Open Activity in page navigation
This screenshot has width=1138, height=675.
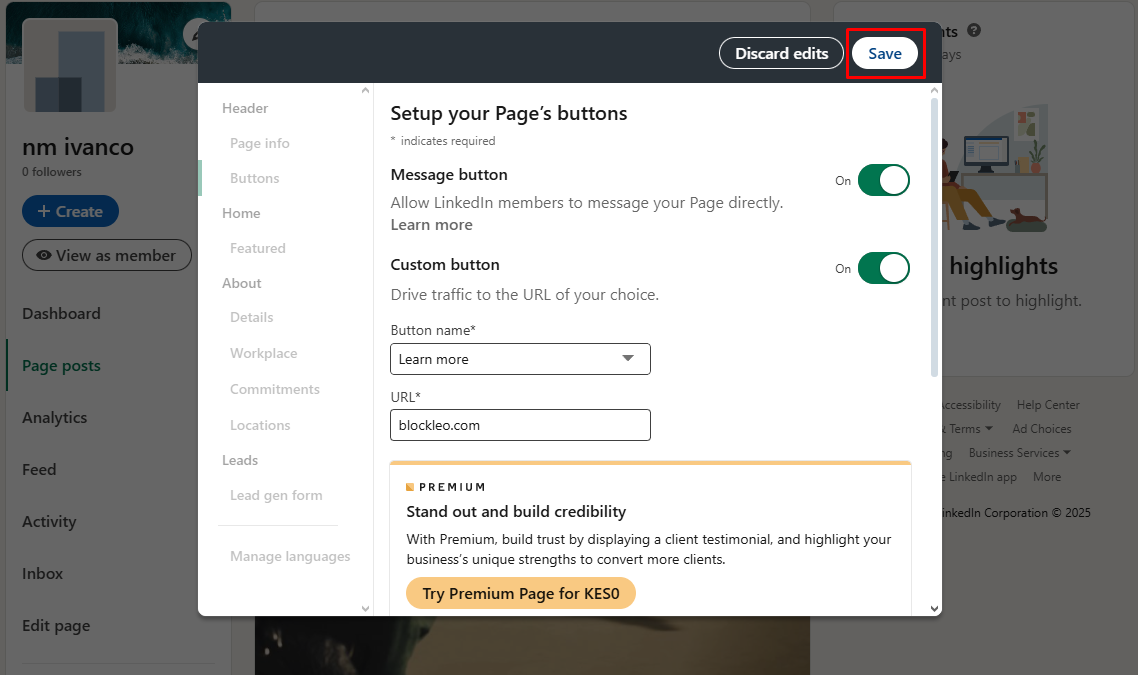point(49,522)
